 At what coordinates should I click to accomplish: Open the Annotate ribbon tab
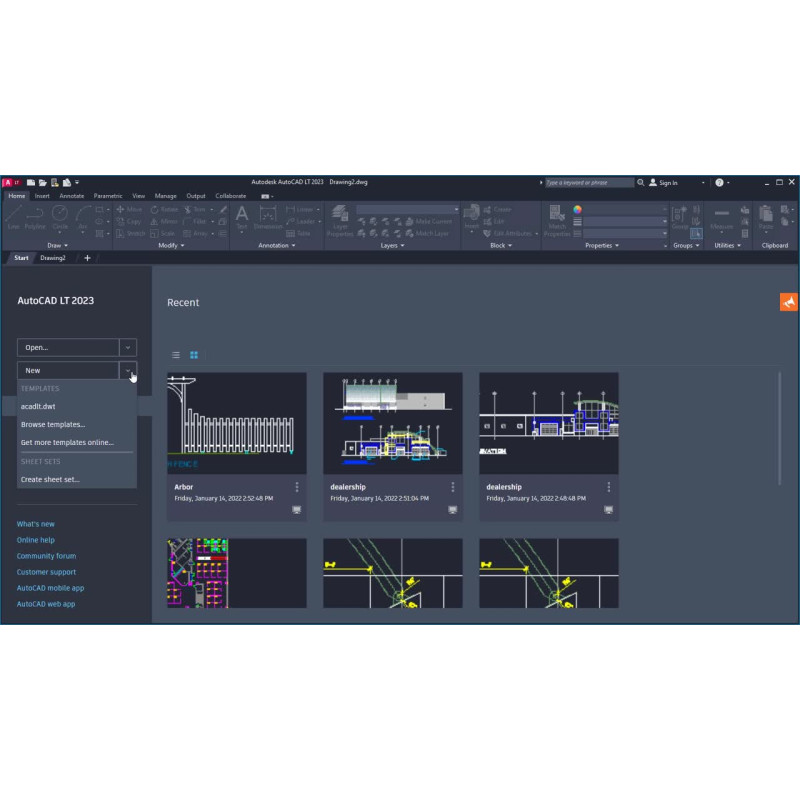[72, 196]
